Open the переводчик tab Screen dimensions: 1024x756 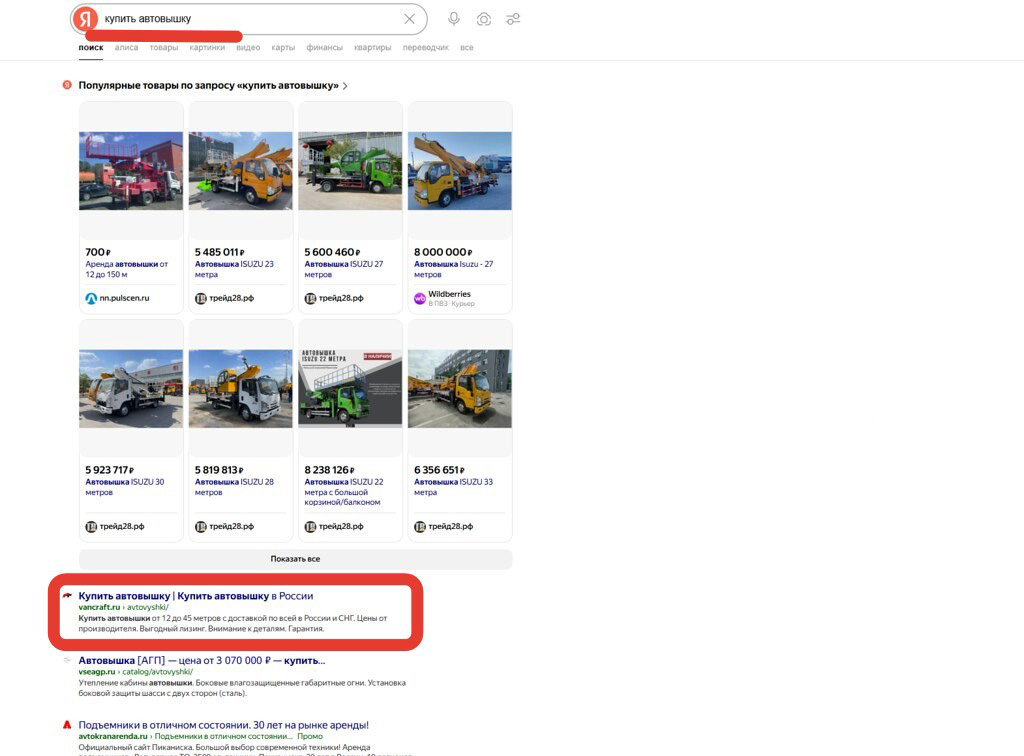(426, 48)
